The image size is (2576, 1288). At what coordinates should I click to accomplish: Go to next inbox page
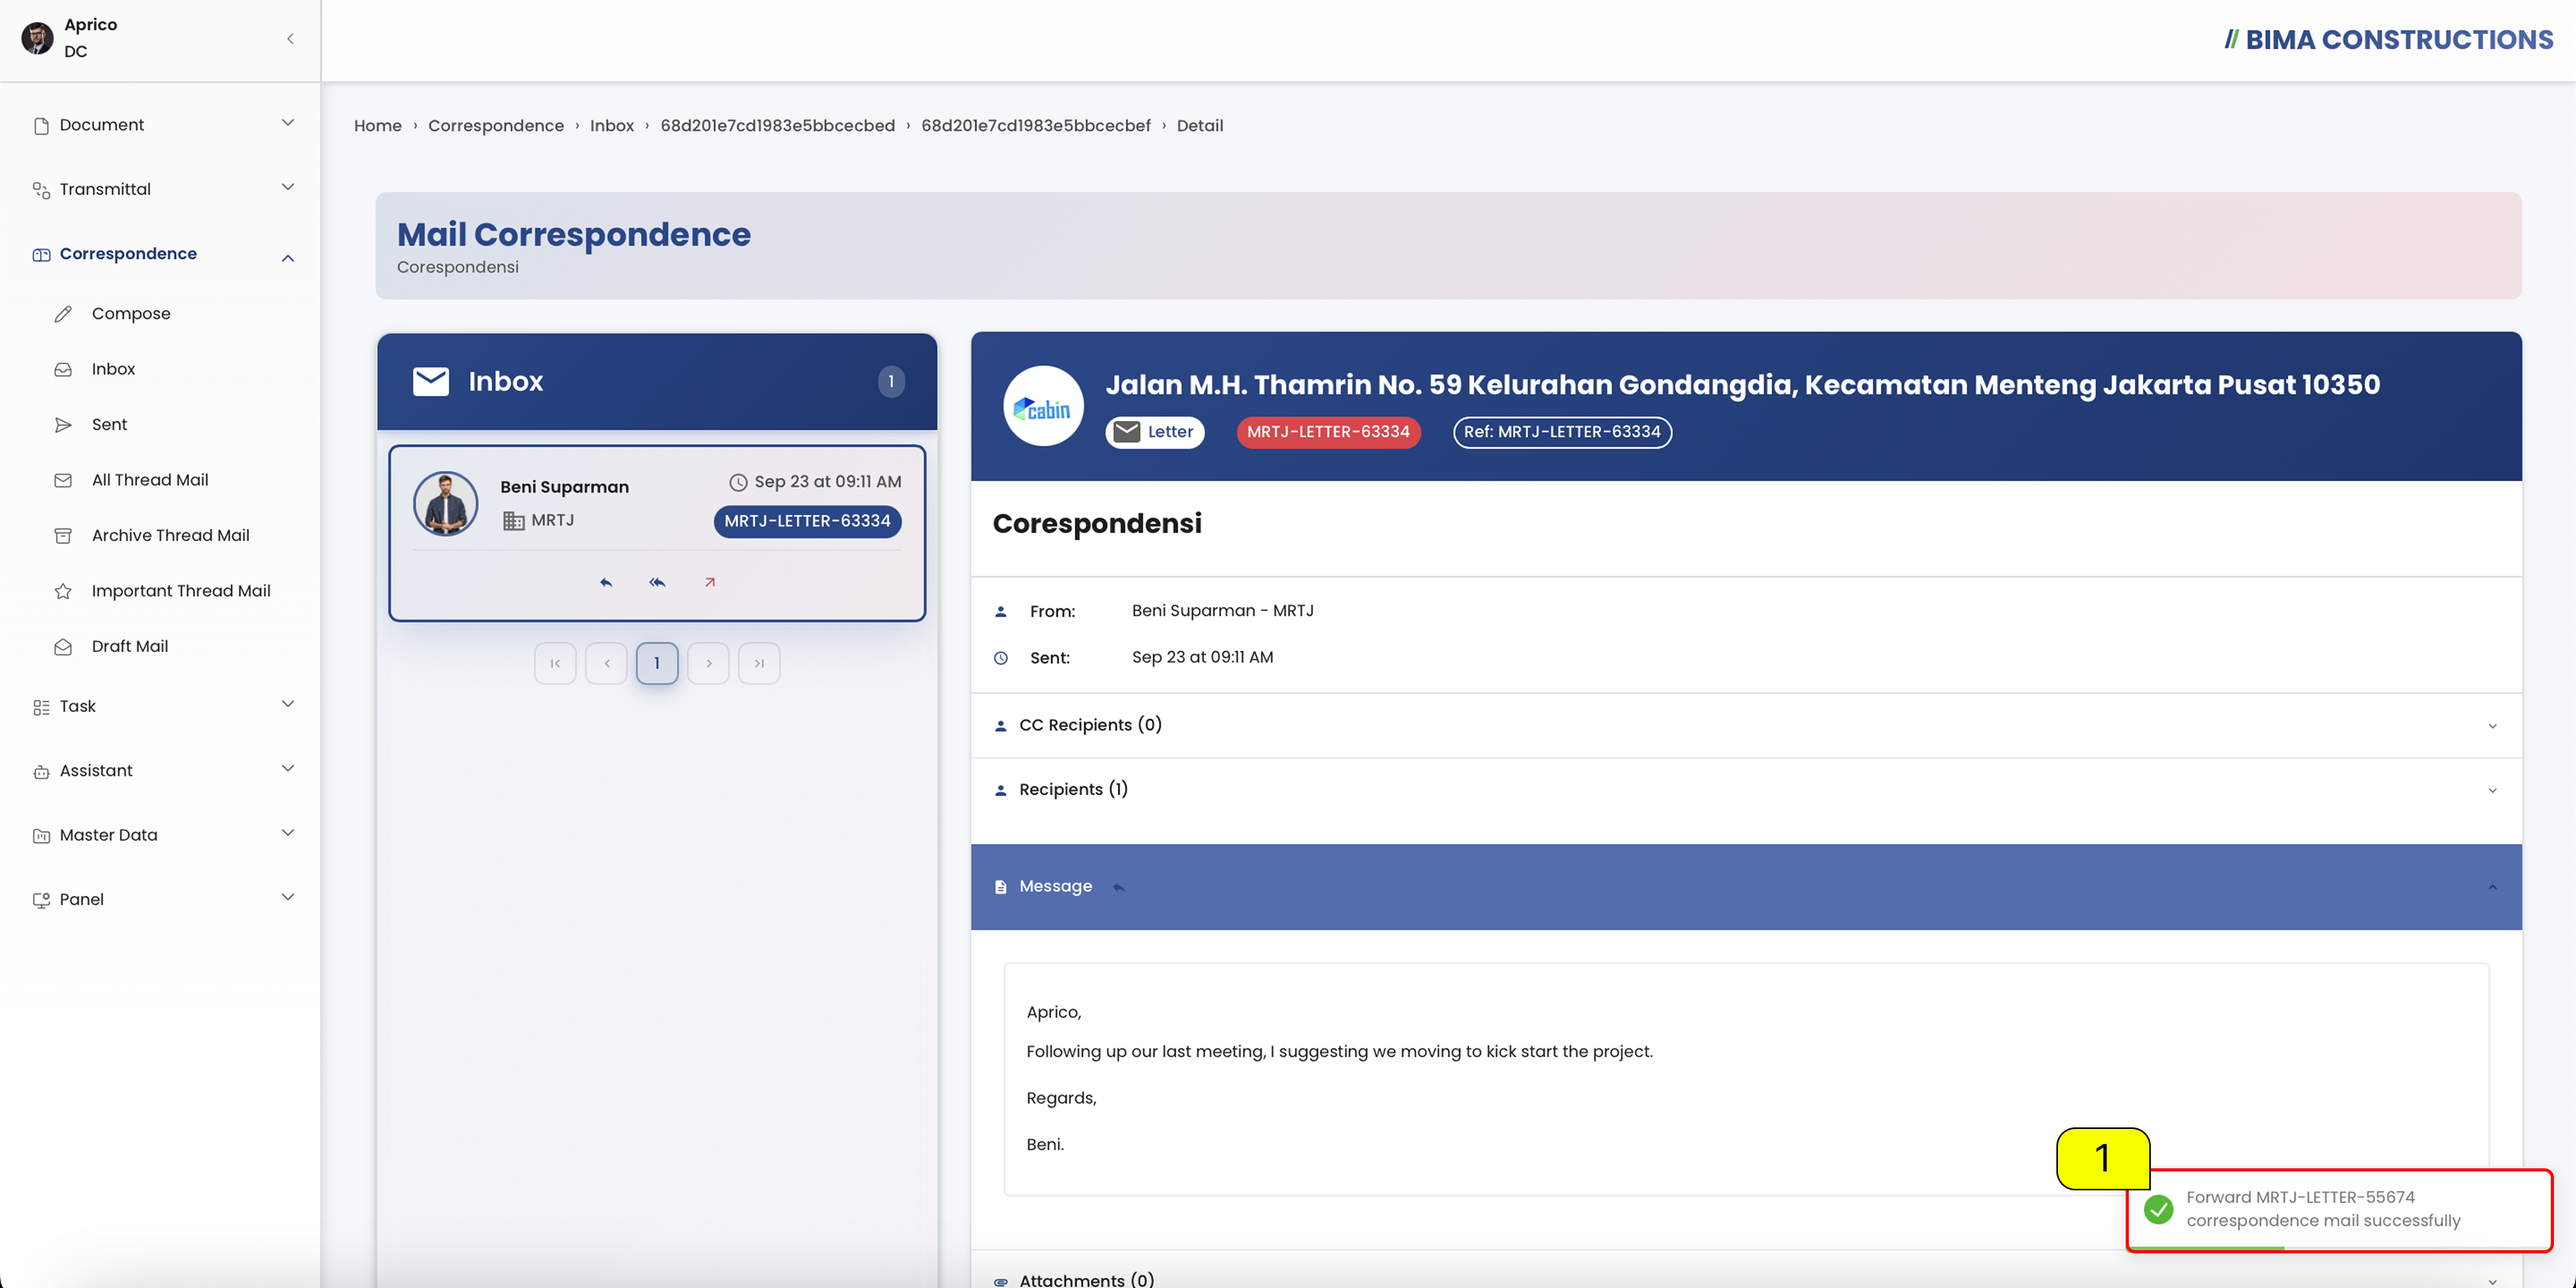[708, 663]
